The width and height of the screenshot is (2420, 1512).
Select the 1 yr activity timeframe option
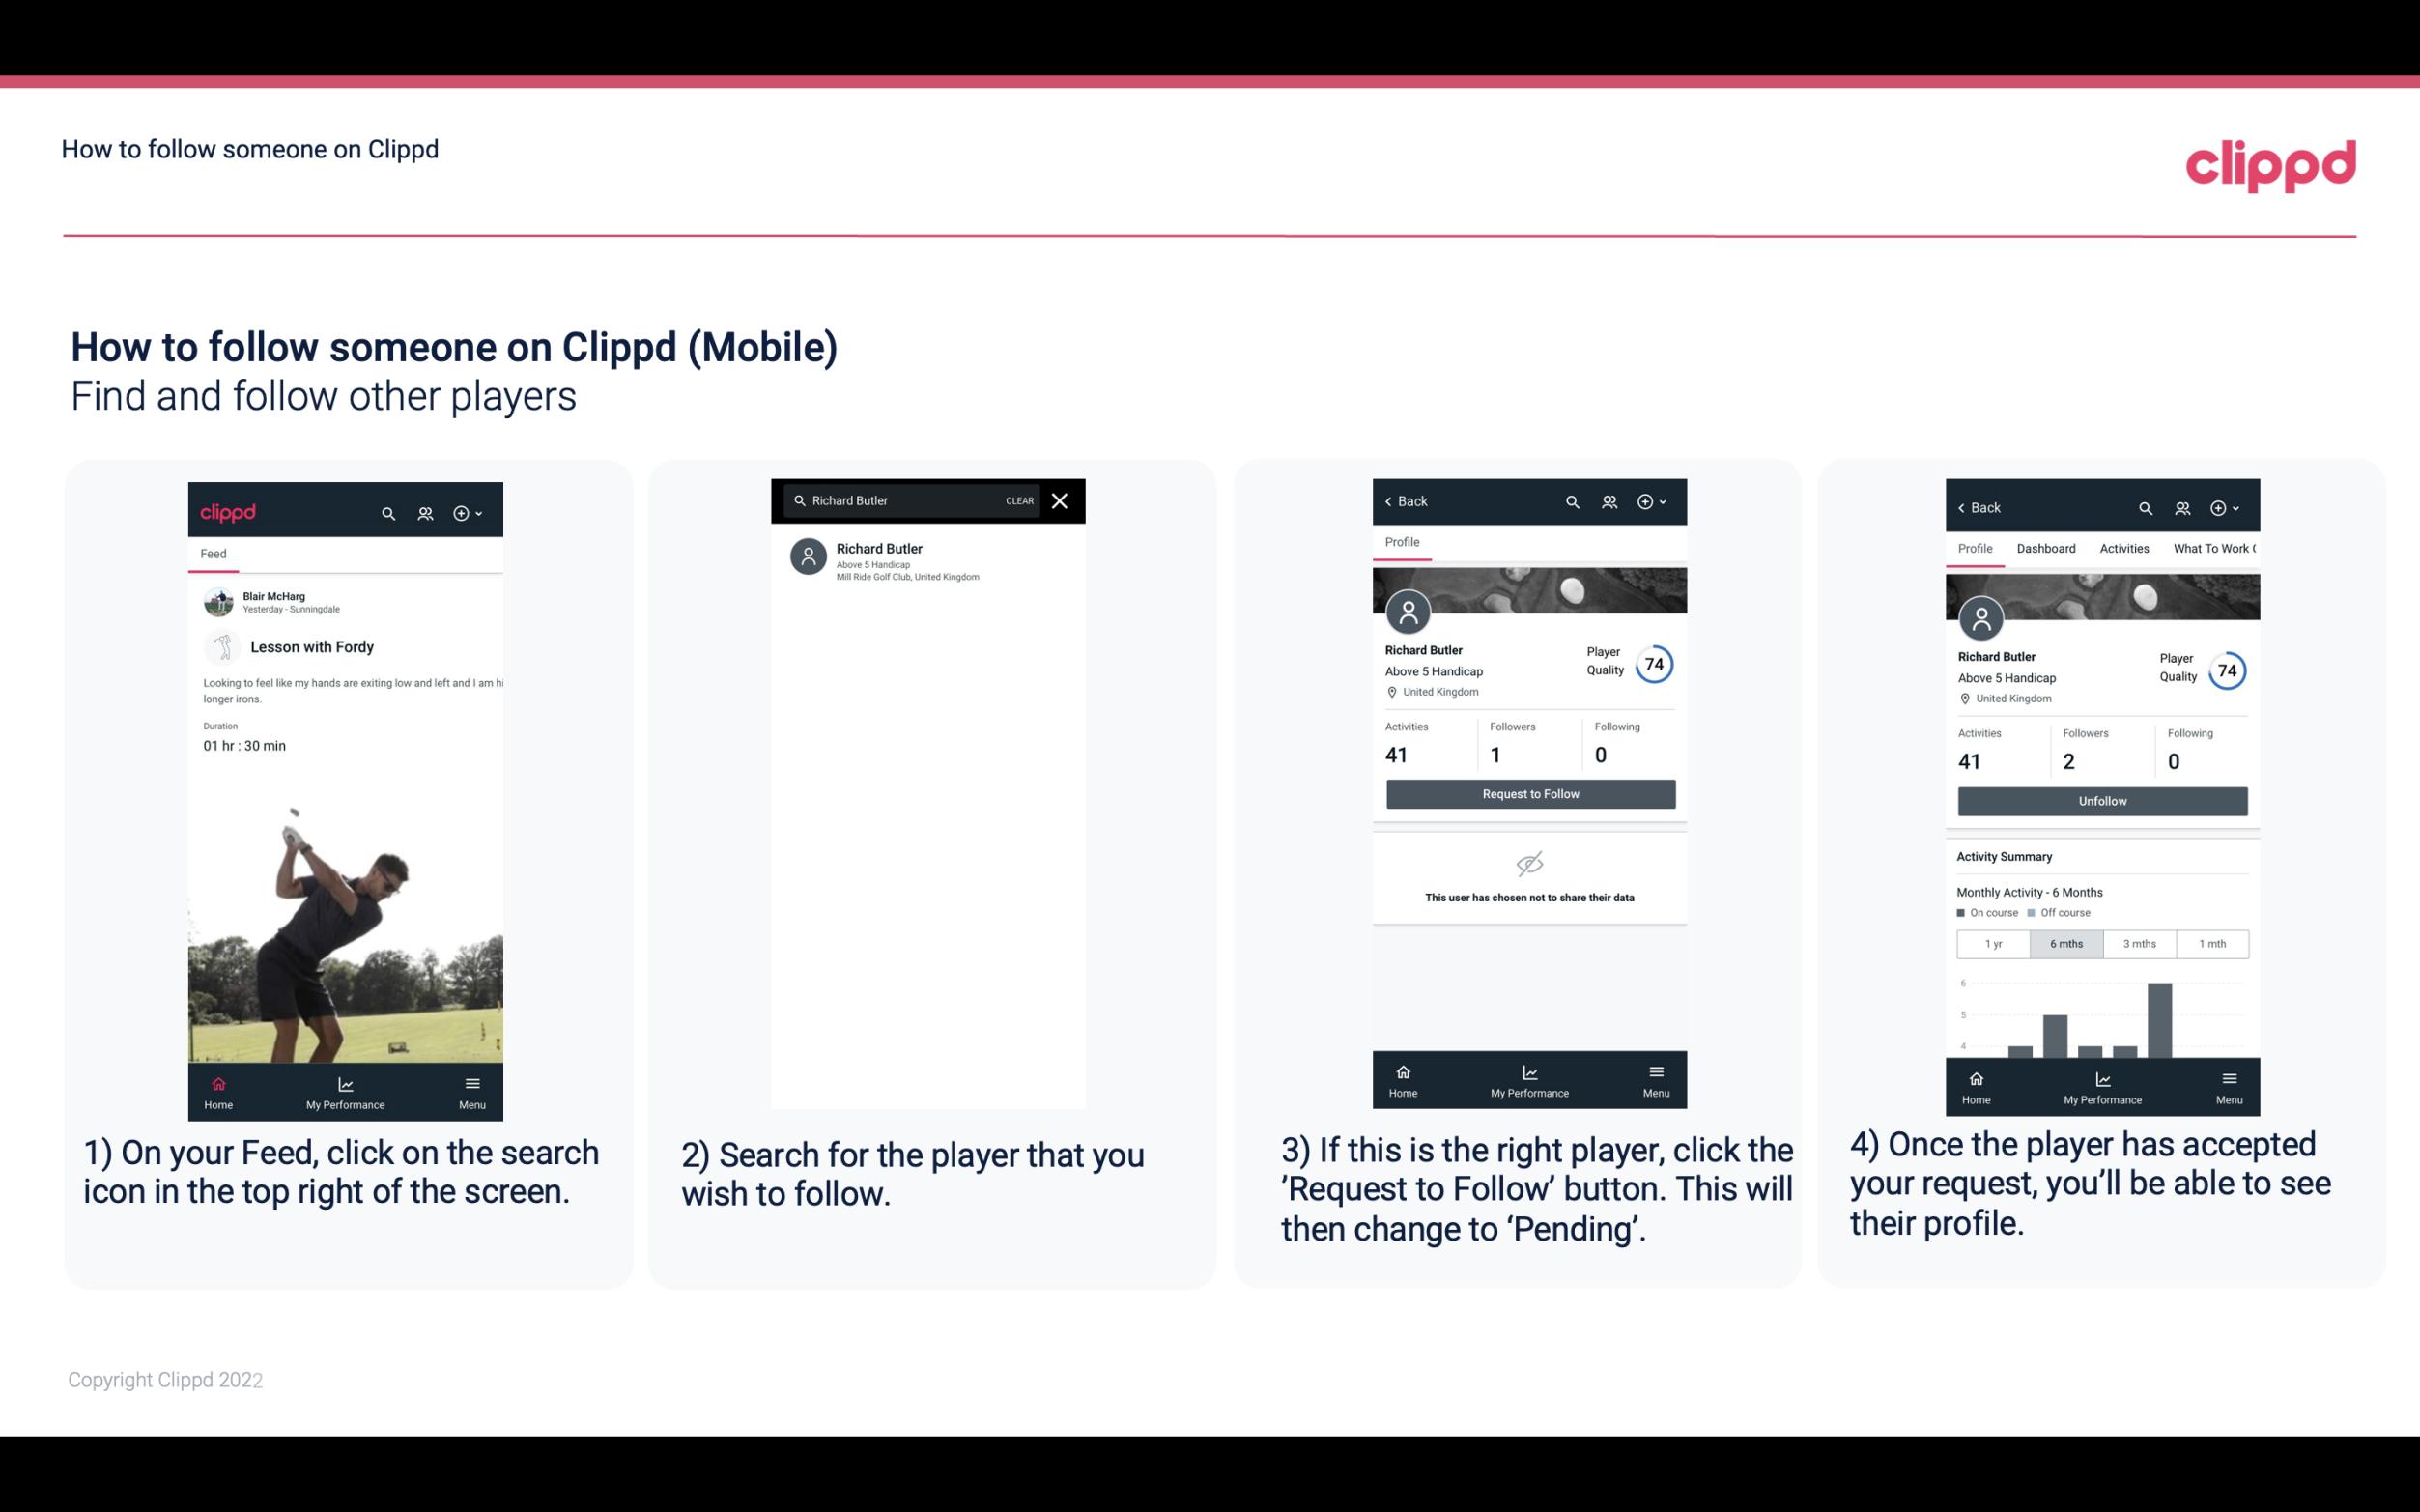(x=1993, y=942)
